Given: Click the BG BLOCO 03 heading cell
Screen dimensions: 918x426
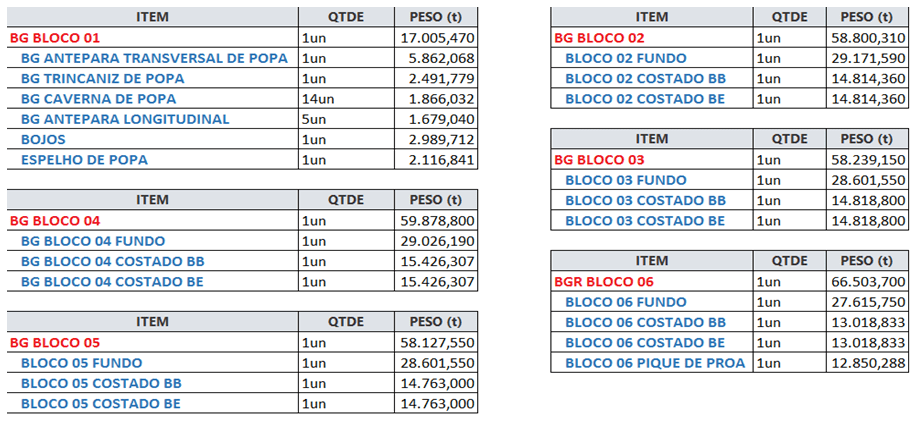Looking at the screenshot, I should point(652,160).
